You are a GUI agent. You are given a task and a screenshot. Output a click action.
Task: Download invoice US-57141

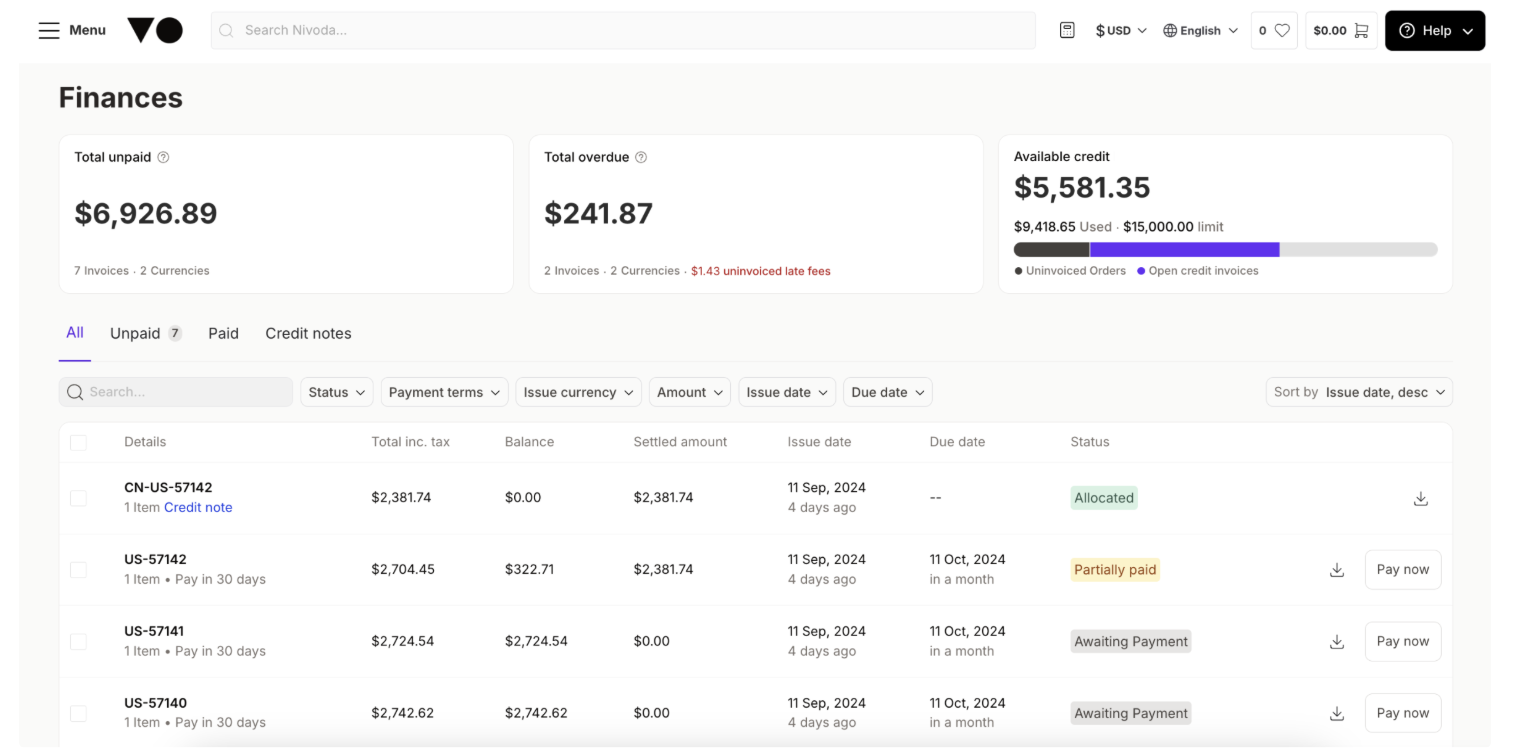tap(1336, 642)
